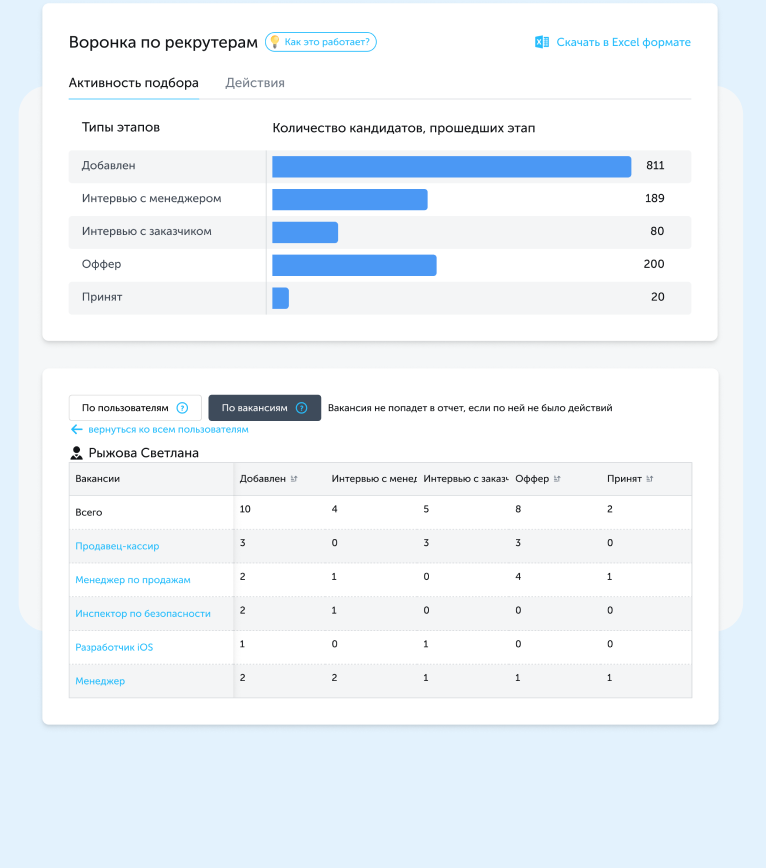766x868 pixels.
Task: Click the back arrow icon beside 'вернуться ко всем пользователям'
Action: pyautogui.click(x=76, y=430)
